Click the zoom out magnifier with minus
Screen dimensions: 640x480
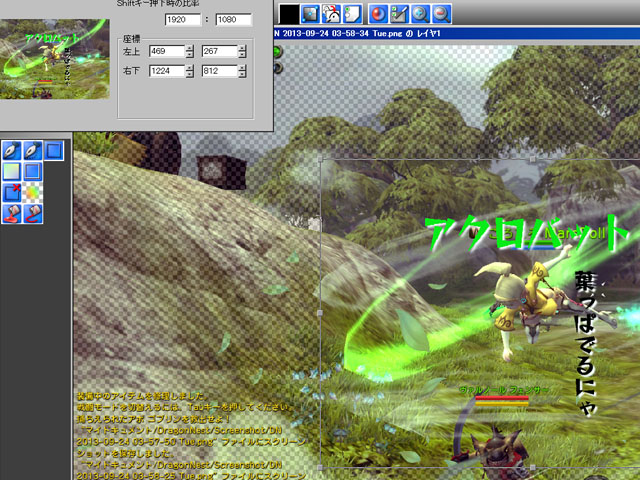441,14
